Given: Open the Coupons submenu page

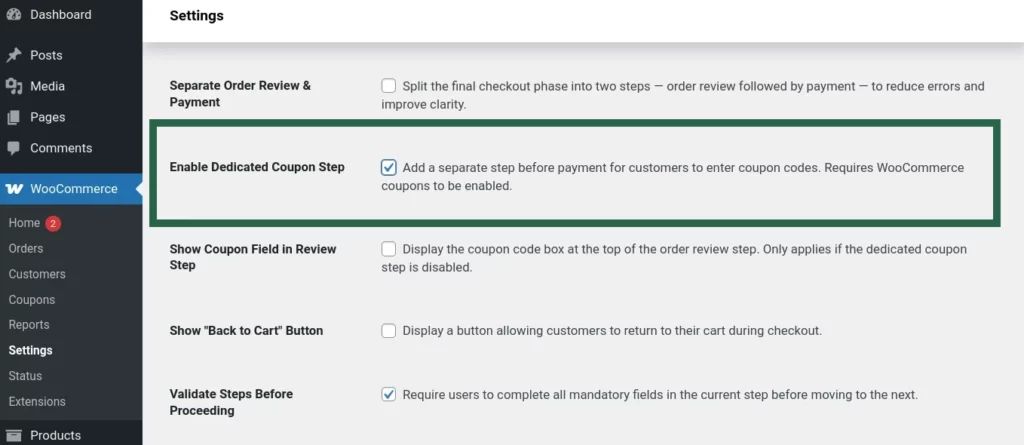Looking at the screenshot, I should (32, 300).
